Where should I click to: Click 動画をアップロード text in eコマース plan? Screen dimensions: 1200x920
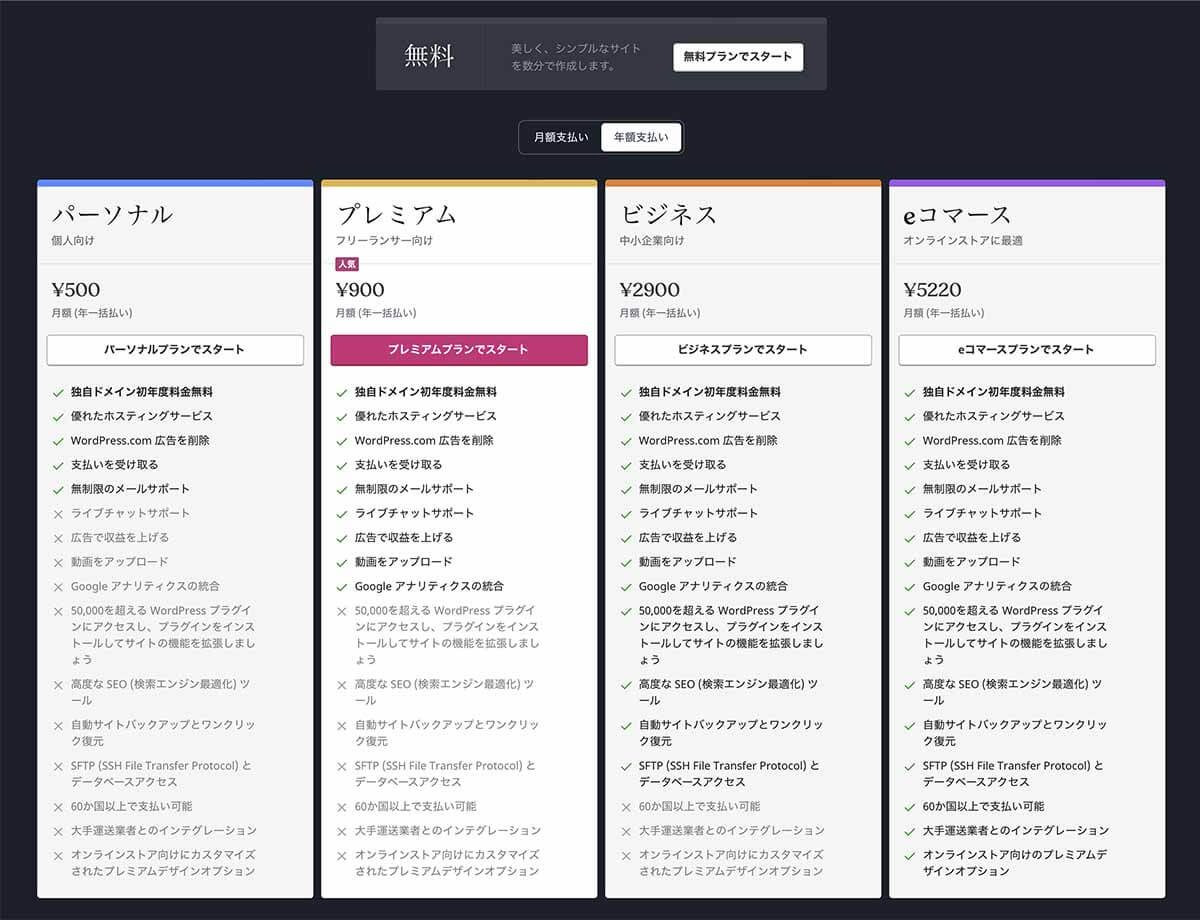(x=971, y=562)
